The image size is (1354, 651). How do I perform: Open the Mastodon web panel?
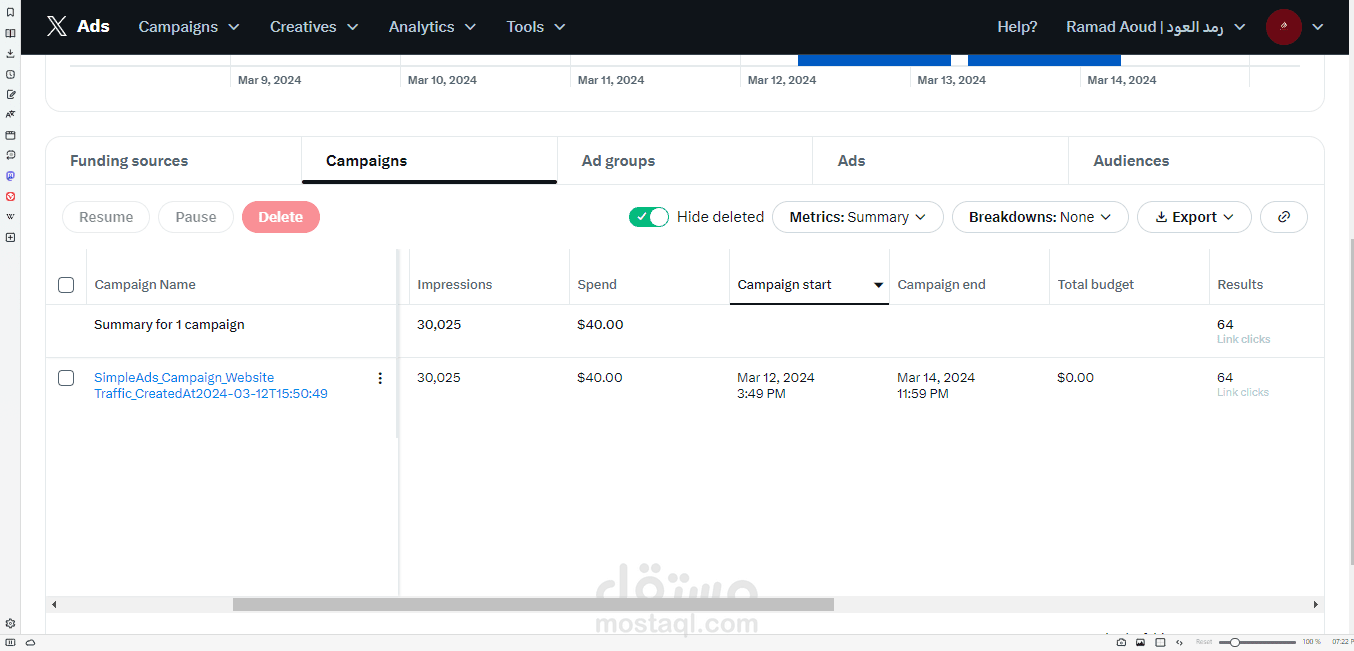[x=10, y=175]
